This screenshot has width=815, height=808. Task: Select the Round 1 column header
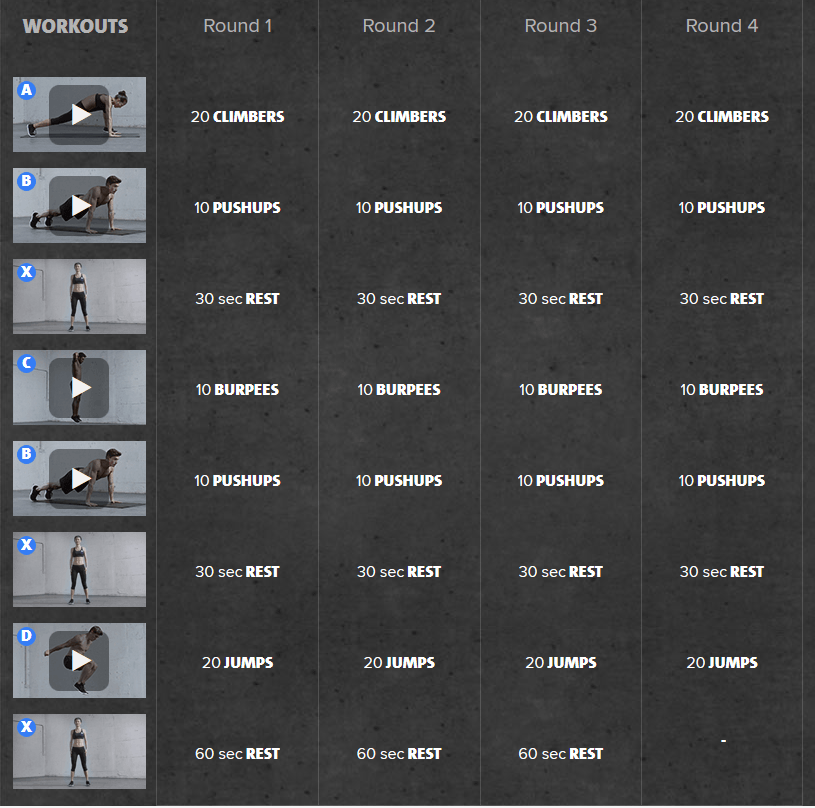(x=238, y=26)
